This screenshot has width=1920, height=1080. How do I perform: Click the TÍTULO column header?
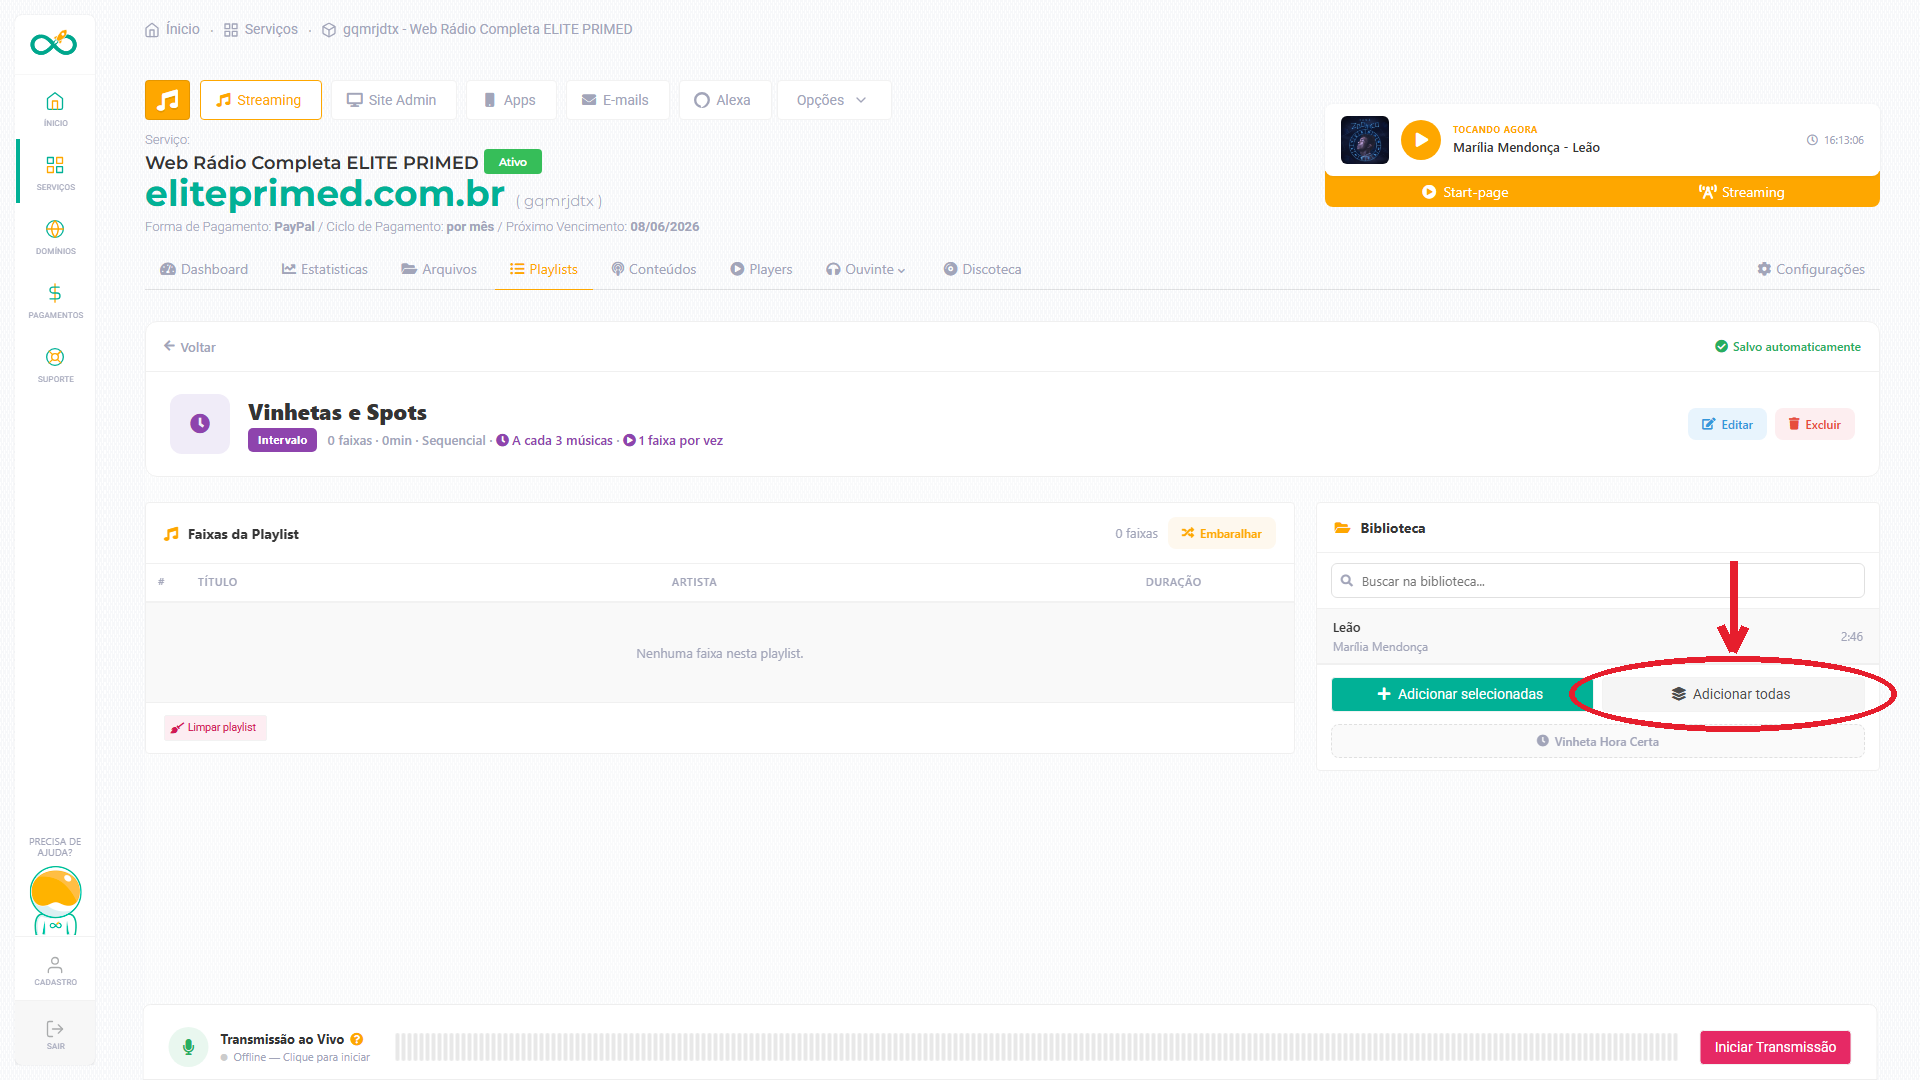217,582
